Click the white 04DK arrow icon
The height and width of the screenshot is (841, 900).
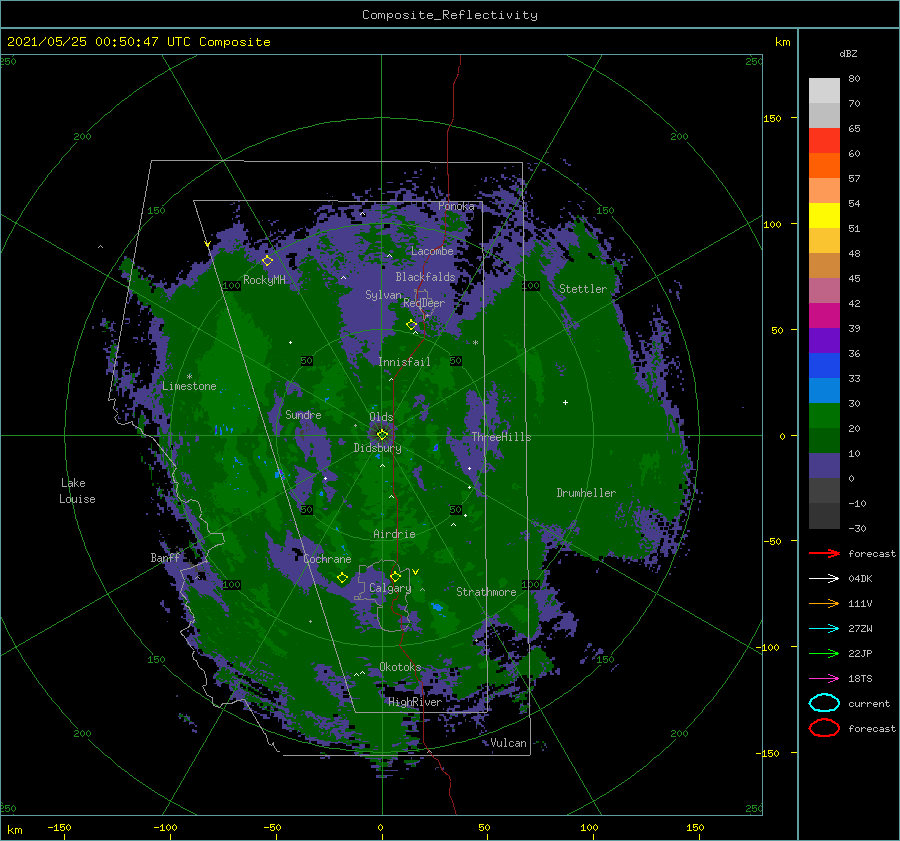[824, 579]
